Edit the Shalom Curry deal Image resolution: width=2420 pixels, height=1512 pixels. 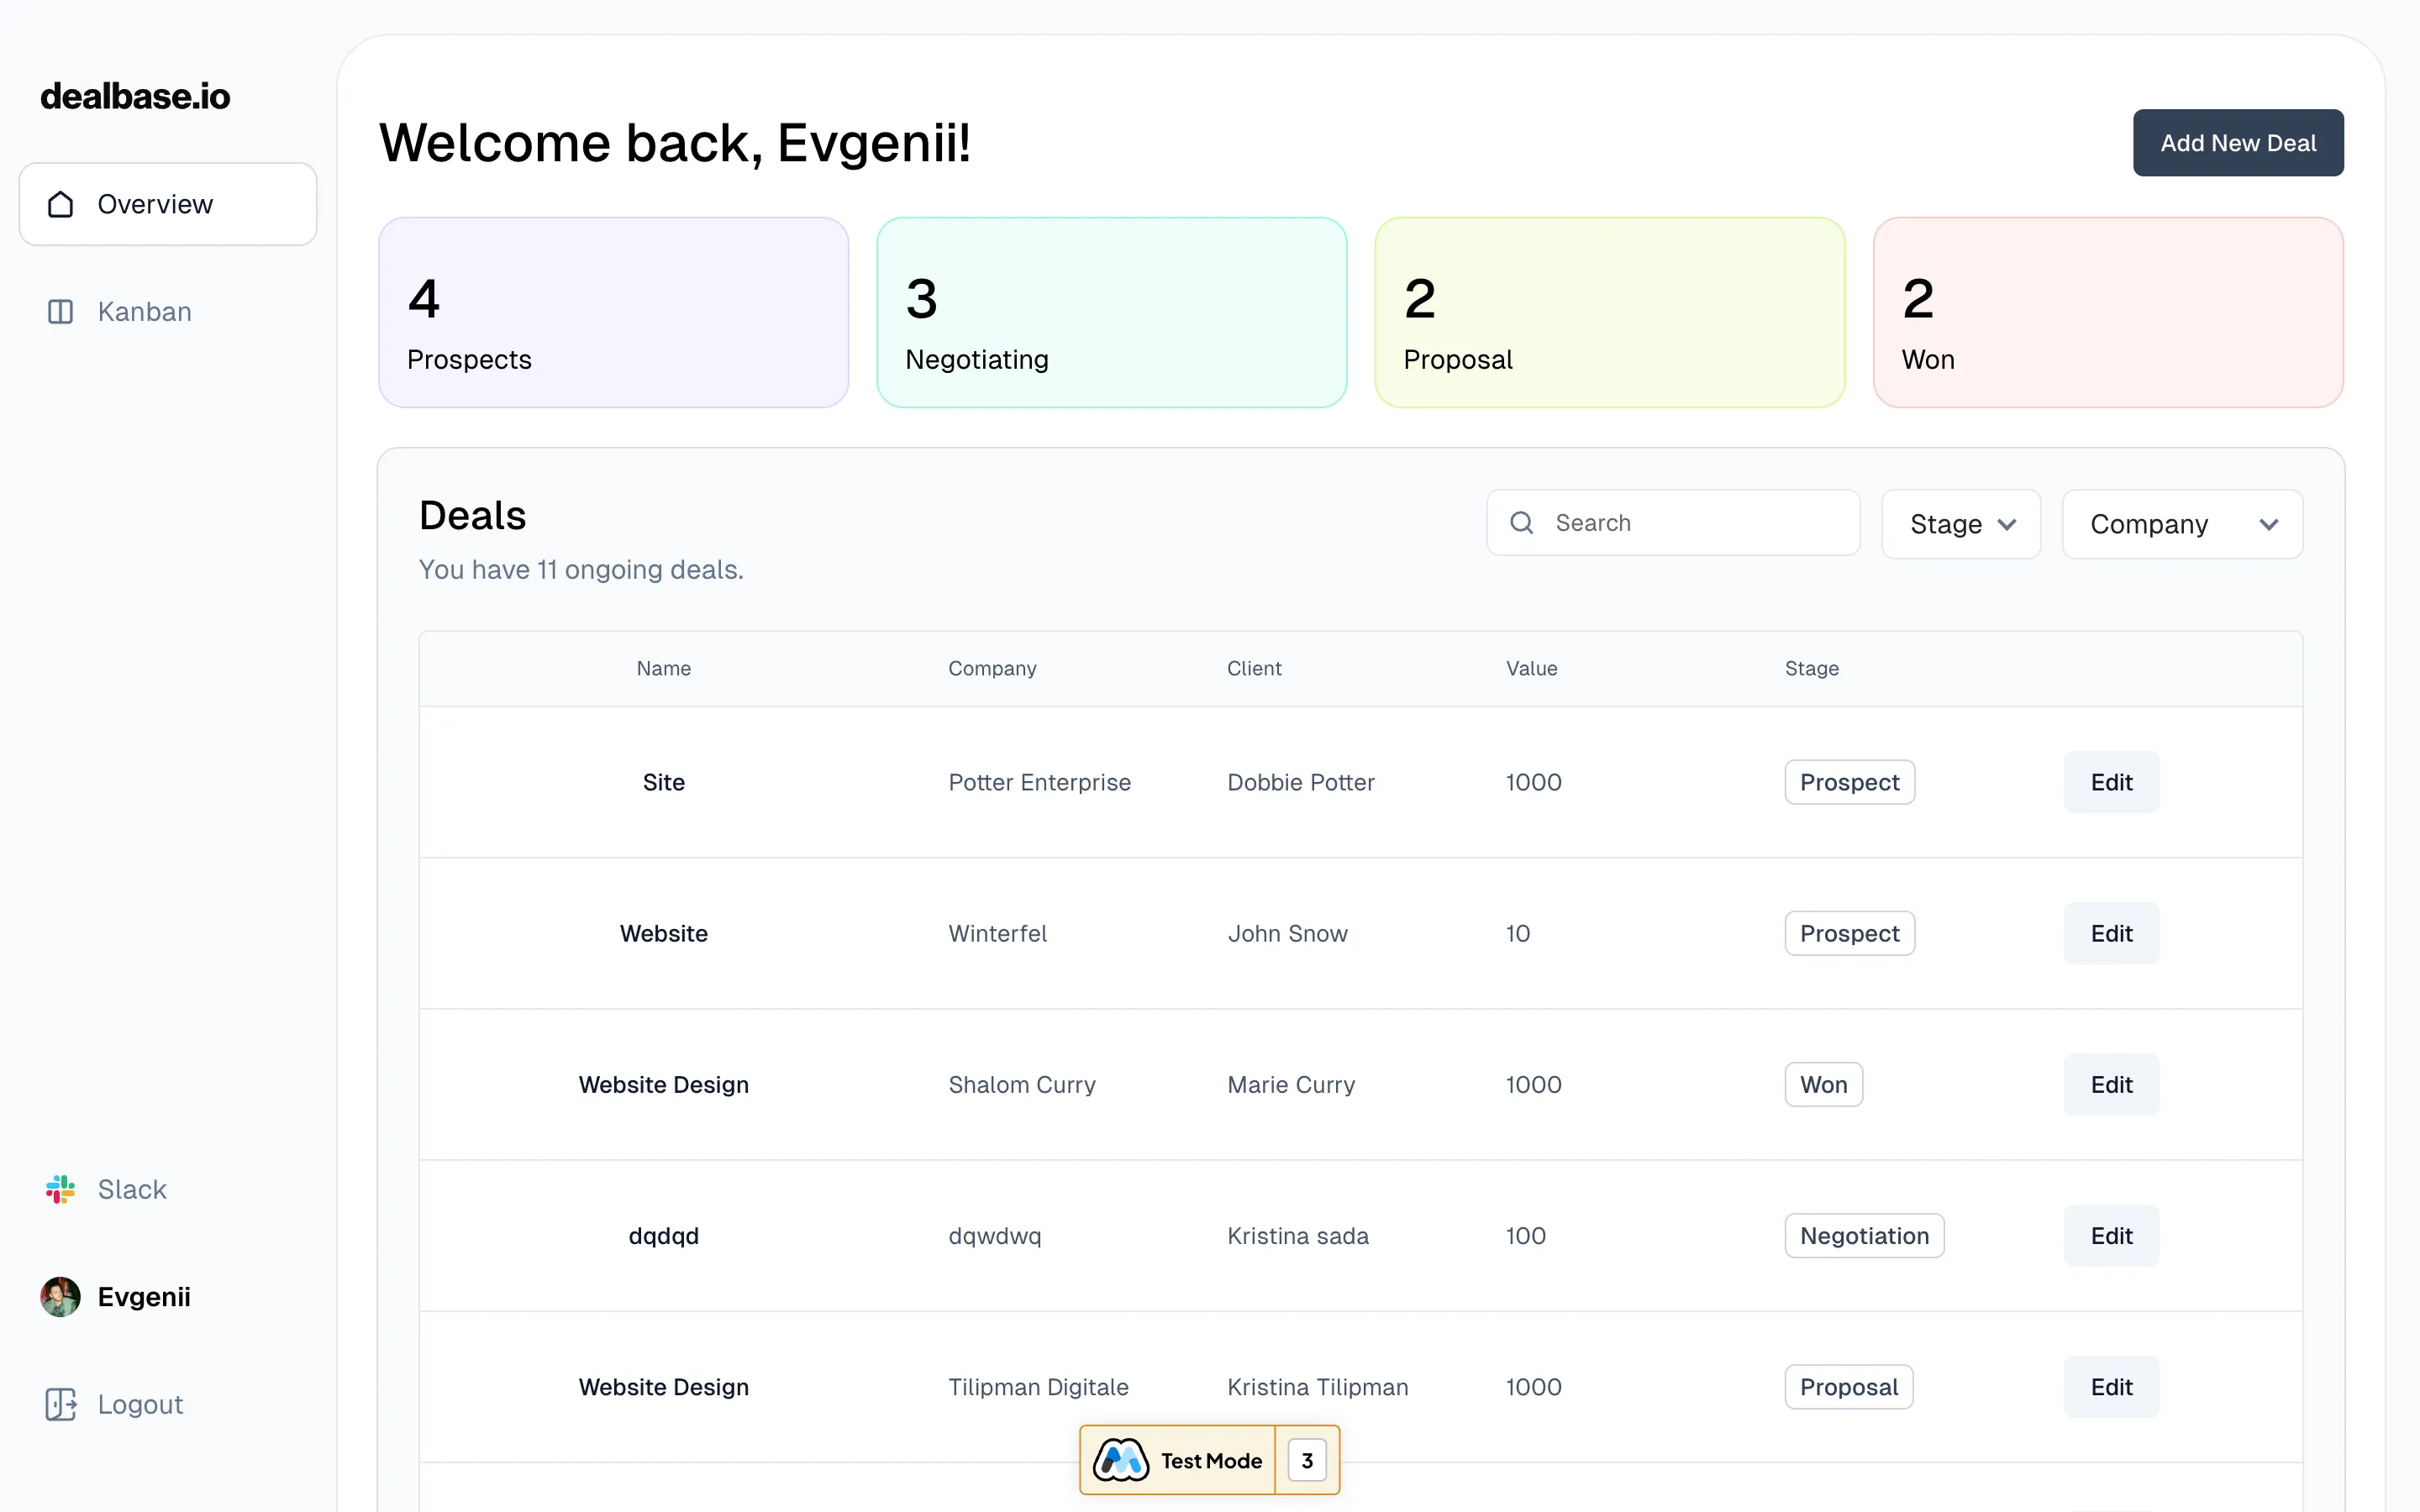click(2111, 1084)
